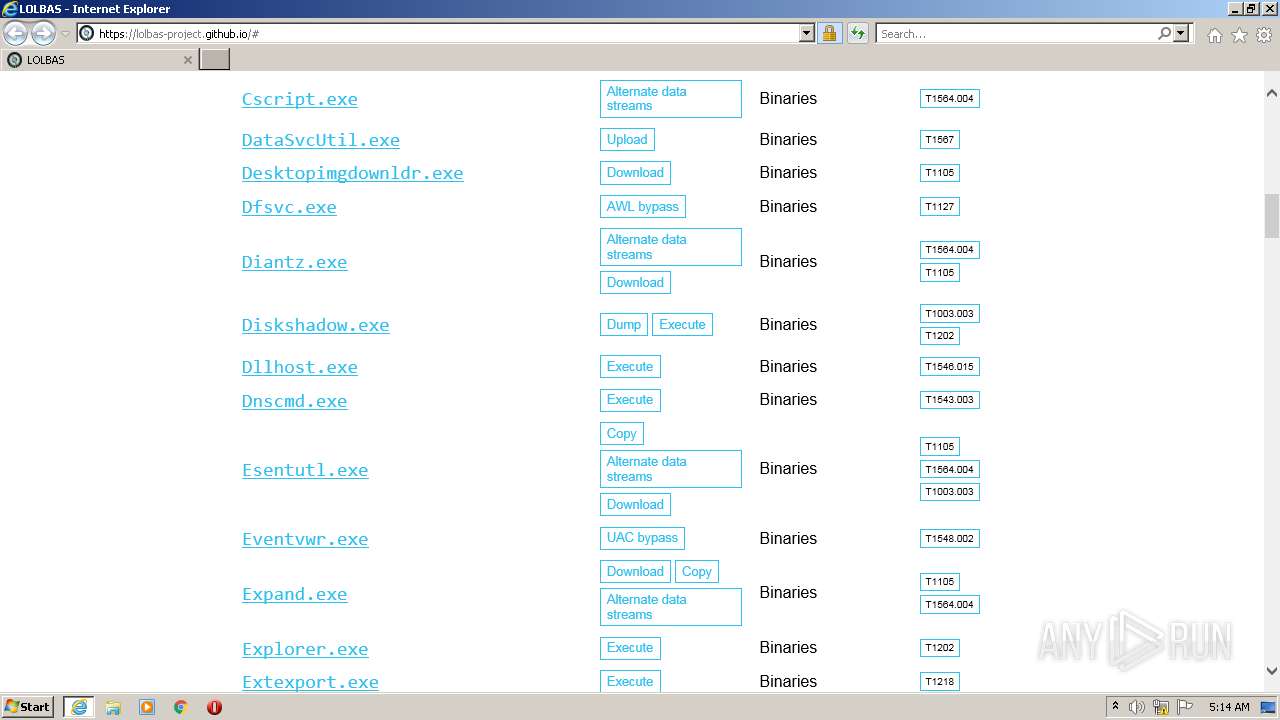This screenshot has width=1280, height=720.
Task: Open the Dnscmd.exe link
Action: pos(294,401)
